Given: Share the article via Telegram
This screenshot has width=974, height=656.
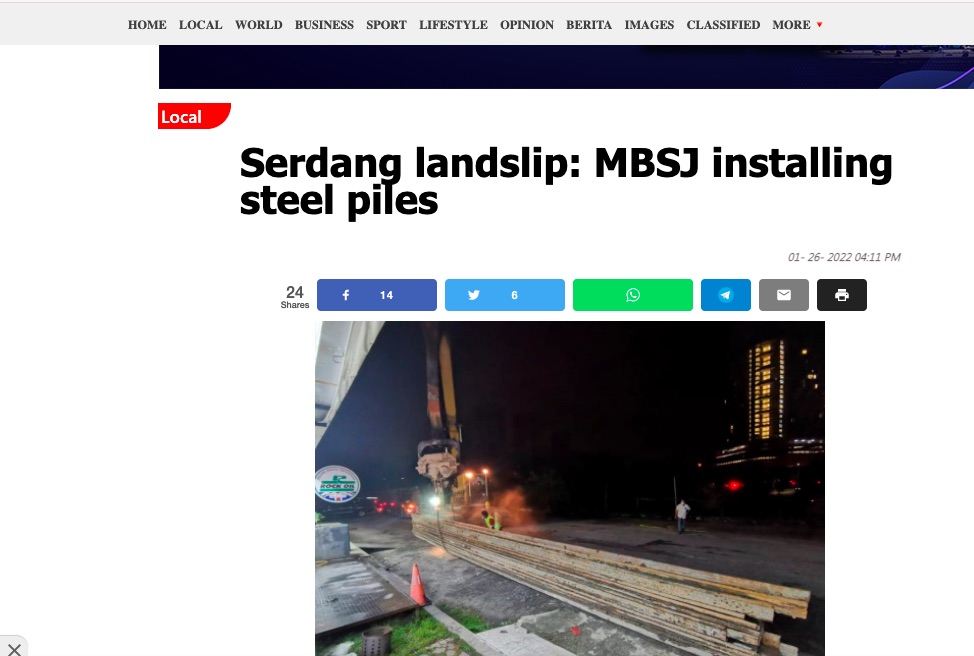Looking at the screenshot, I should pyautogui.click(x=726, y=295).
